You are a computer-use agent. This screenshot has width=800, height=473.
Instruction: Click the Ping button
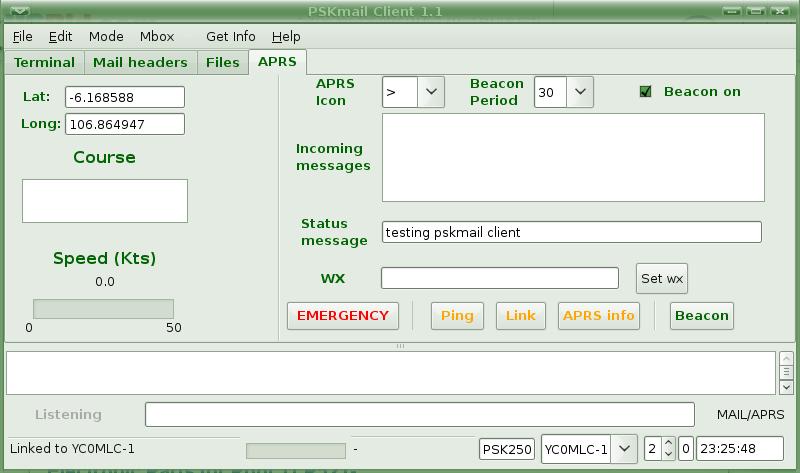(x=457, y=316)
